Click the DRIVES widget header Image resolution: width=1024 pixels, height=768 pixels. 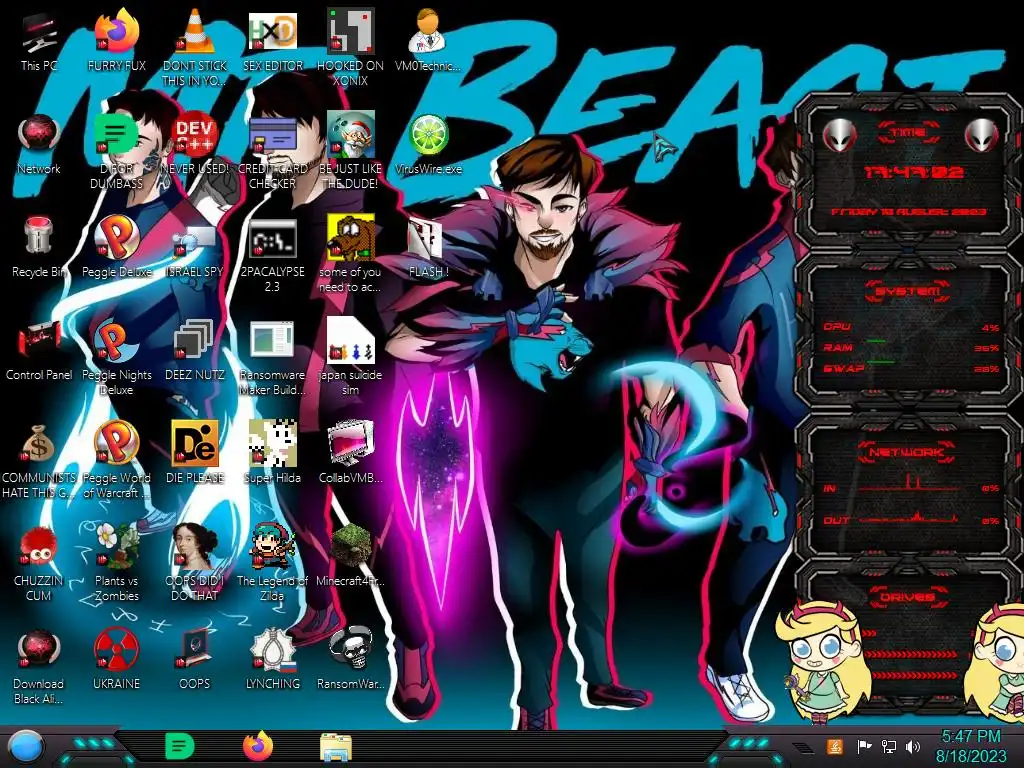click(907, 597)
